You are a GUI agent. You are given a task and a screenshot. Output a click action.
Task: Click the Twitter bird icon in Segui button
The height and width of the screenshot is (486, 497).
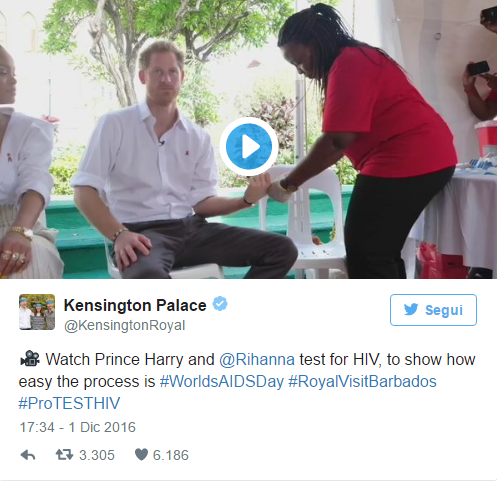(411, 310)
